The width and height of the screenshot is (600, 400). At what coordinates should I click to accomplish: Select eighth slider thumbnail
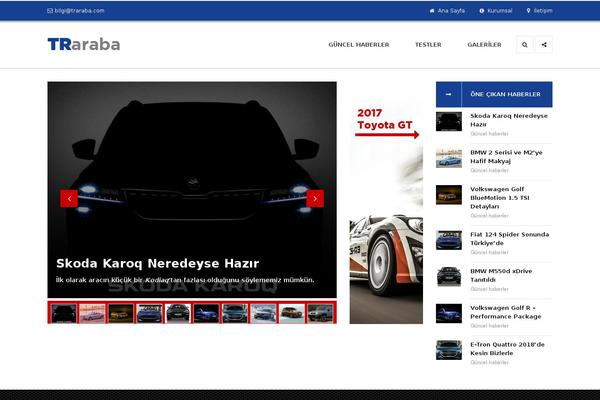[x=263, y=313]
